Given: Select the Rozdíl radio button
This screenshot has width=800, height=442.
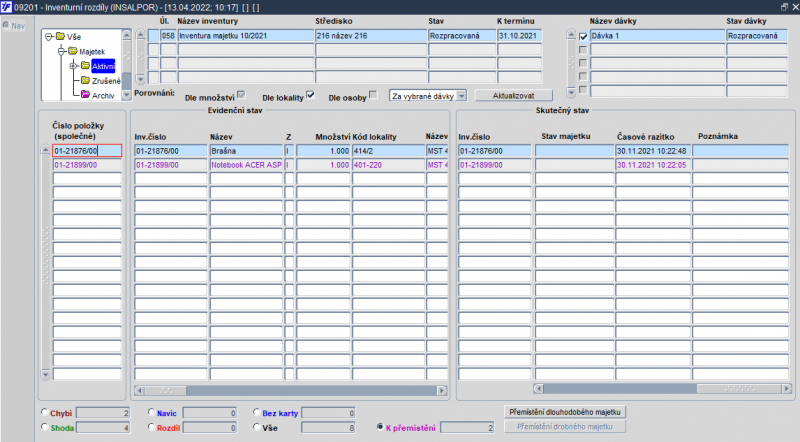Looking at the screenshot, I should [x=151, y=427].
